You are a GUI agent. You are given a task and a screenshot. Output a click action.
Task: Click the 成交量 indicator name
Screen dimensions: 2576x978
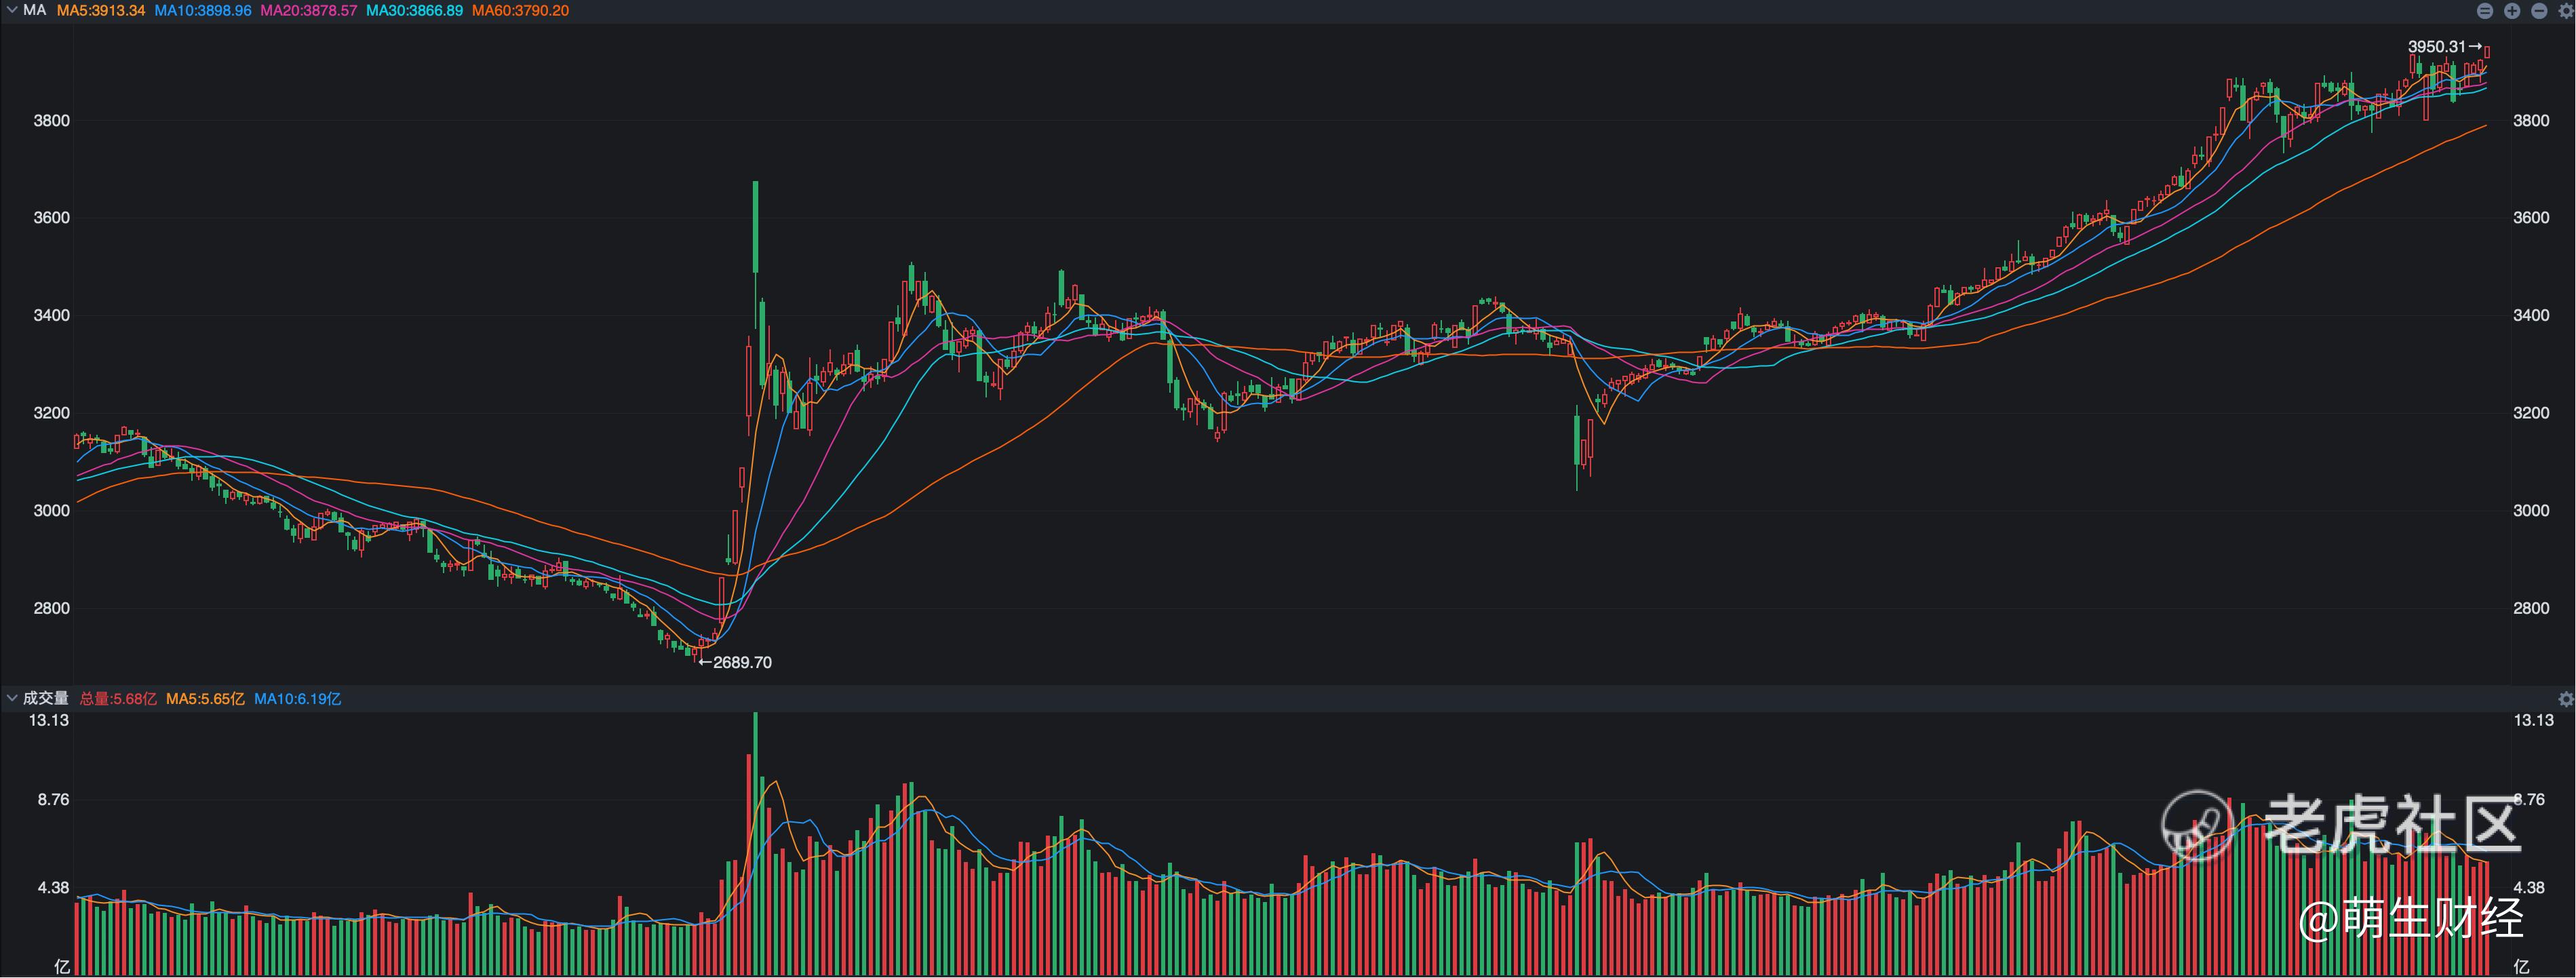pos(46,698)
